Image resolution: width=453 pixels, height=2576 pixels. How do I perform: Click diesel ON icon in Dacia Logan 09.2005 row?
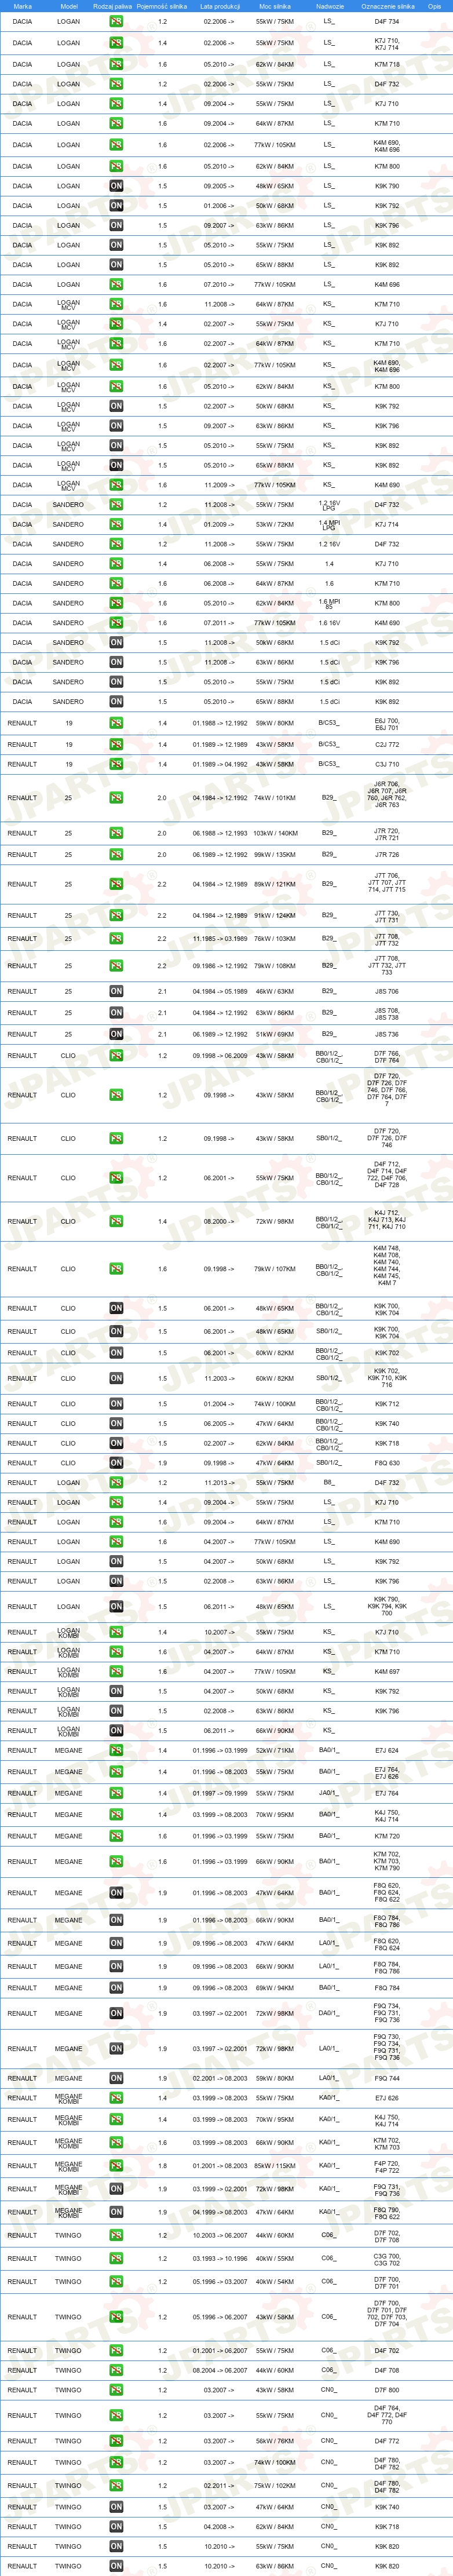[x=116, y=186]
